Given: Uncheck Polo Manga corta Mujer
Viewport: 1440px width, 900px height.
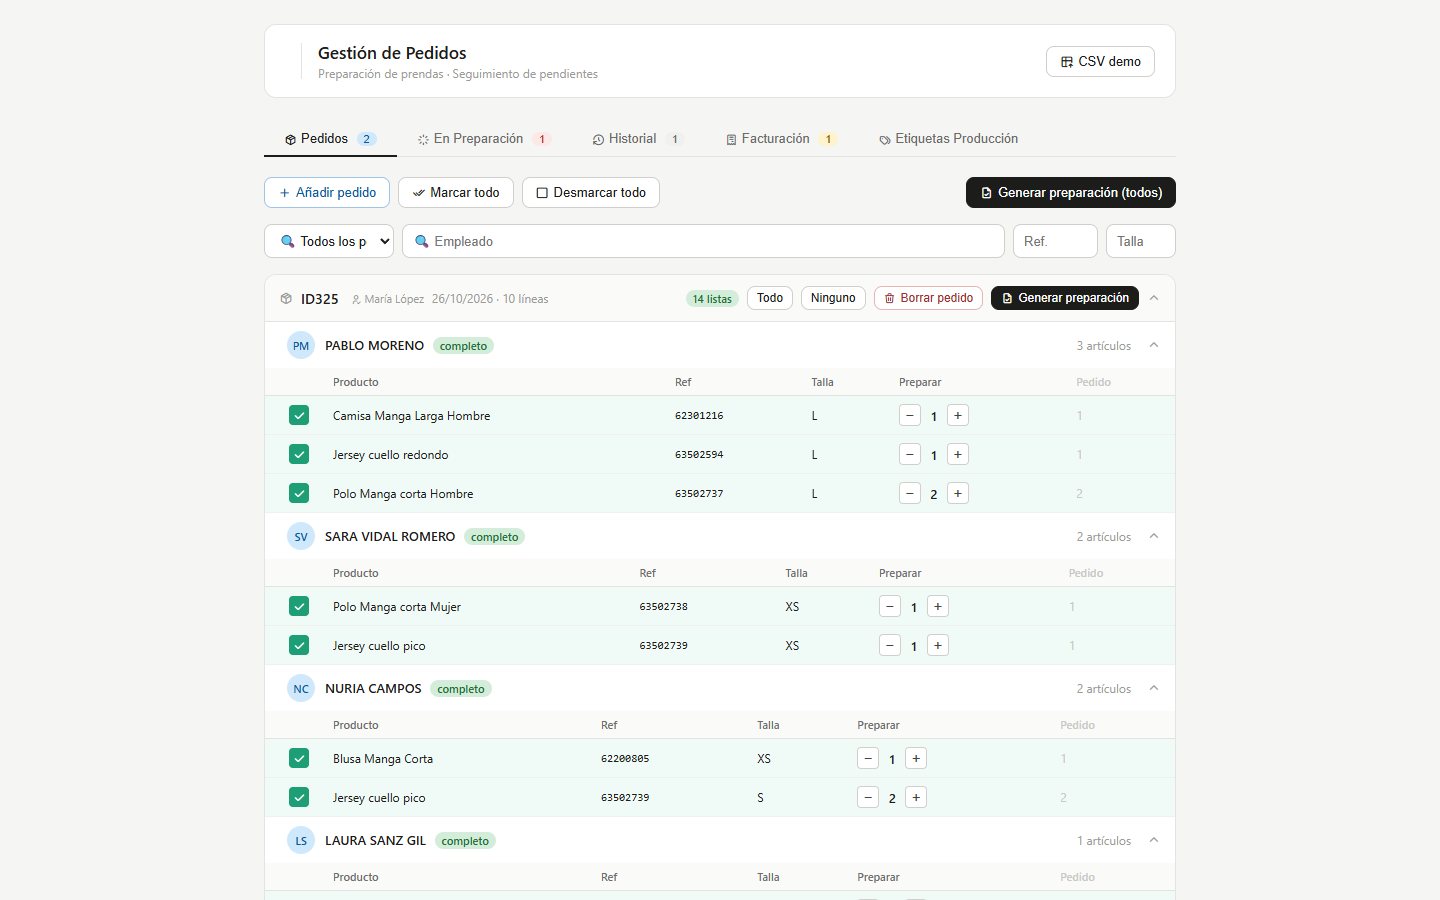Looking at the screenshot, I should pos(299,606).
